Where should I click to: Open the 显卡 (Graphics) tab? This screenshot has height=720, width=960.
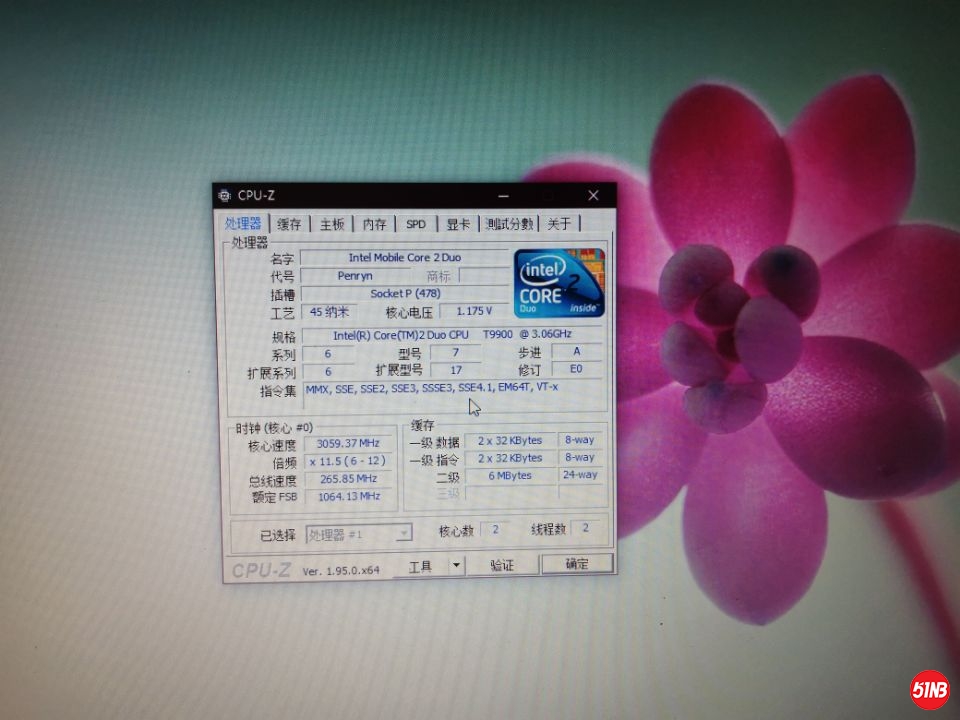click(x=458, y=224)
